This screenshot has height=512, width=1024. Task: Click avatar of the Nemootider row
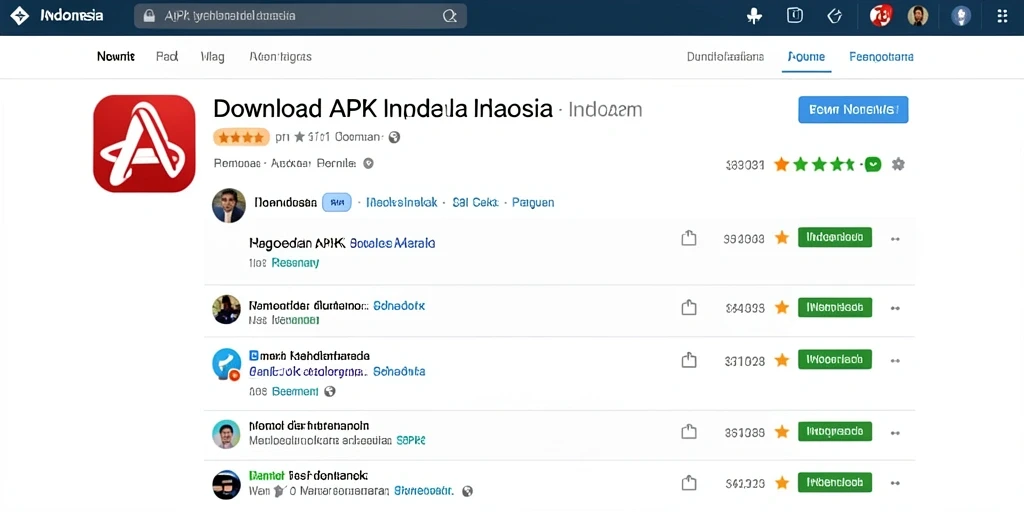point(227,309)
